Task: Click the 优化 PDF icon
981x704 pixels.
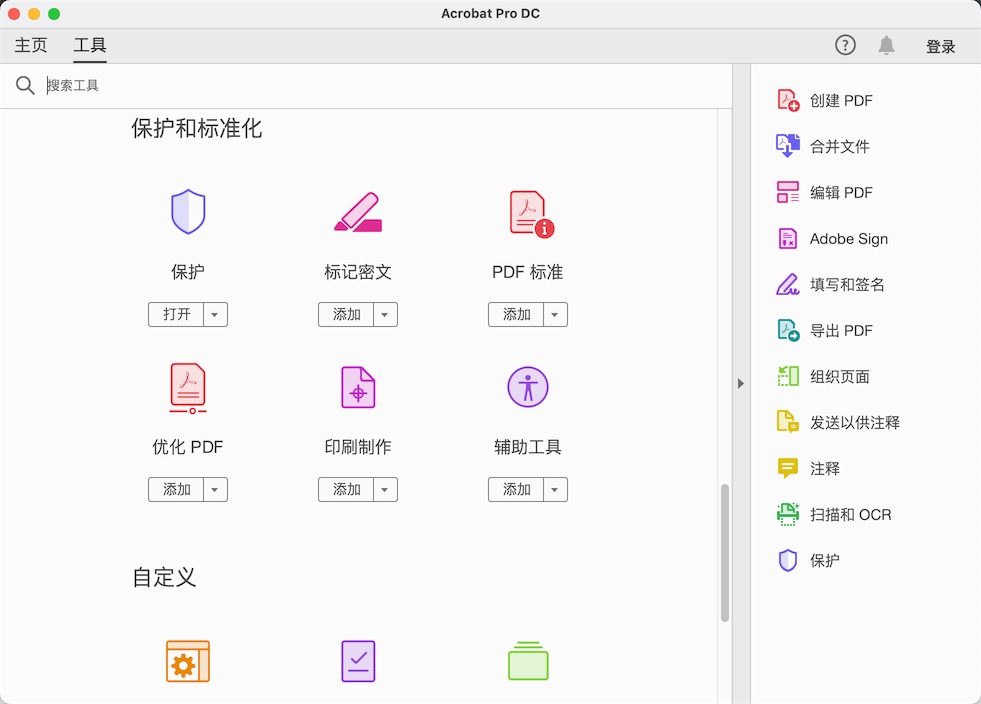Action: coord(188,388)
